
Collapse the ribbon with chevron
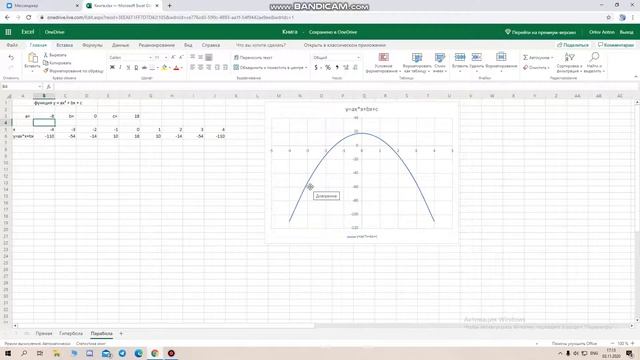[635, 77]
